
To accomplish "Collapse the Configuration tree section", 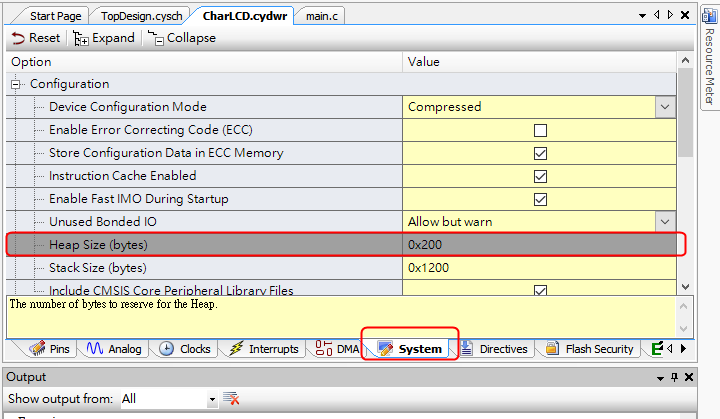I will (x=17, y=84).
